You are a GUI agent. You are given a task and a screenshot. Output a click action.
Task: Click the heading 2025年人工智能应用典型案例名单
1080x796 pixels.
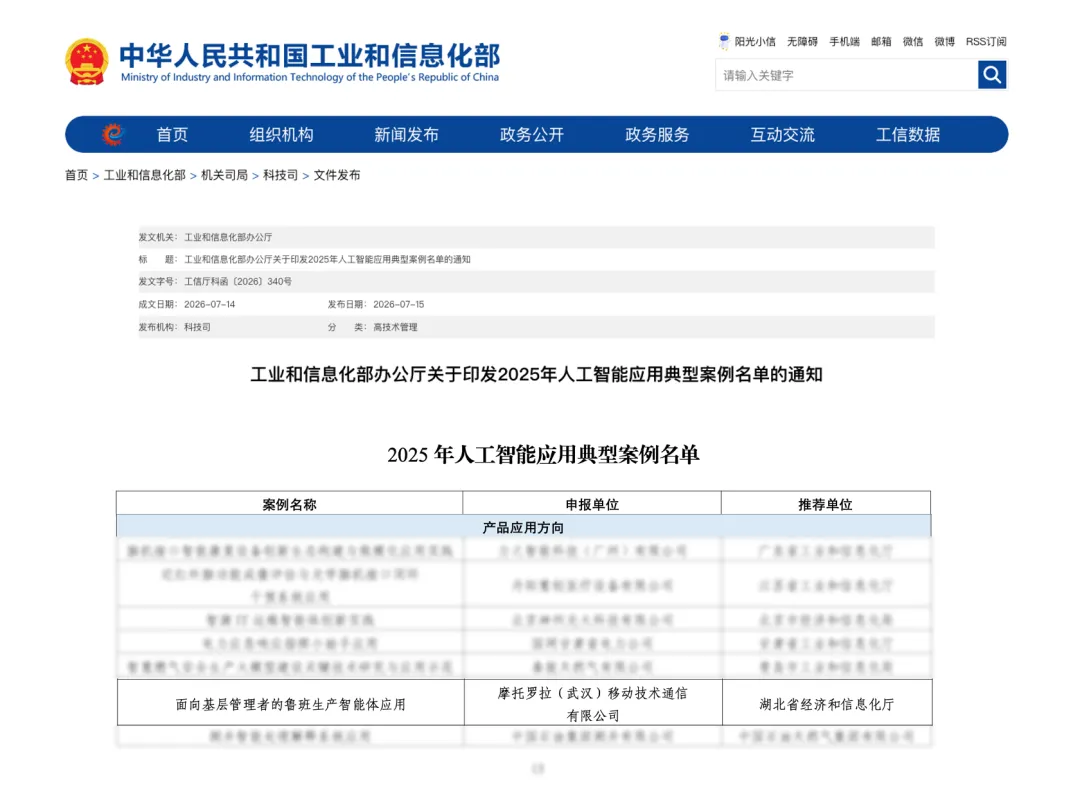[543, 454]
